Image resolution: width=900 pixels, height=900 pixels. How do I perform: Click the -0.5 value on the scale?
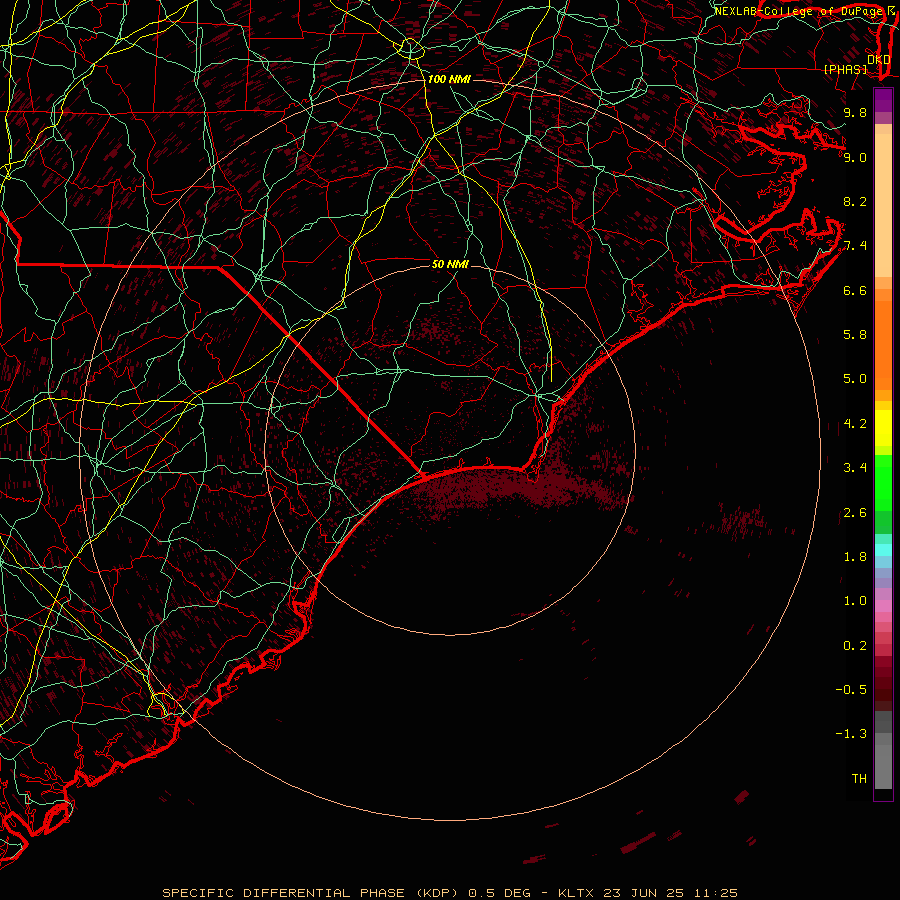[x=851, y=689]
